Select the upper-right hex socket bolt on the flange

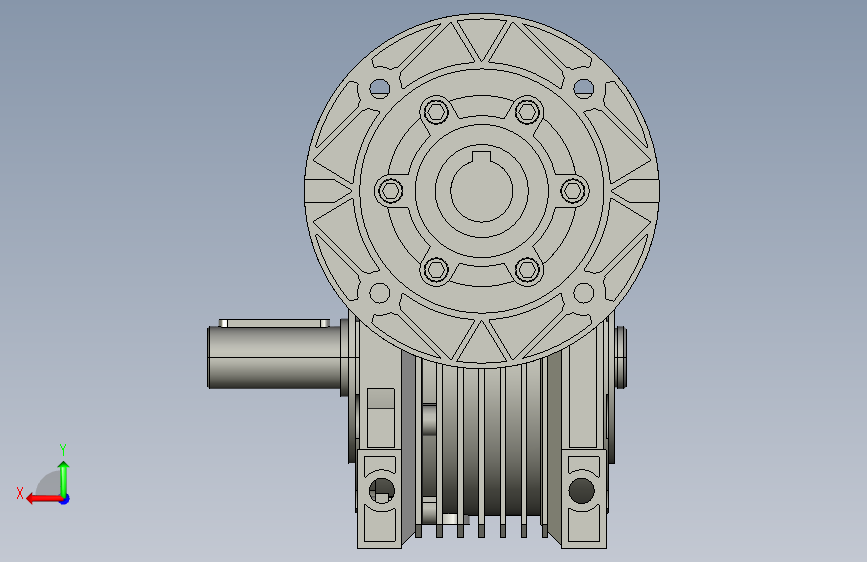pyautogui.click(x=527, y=112)
